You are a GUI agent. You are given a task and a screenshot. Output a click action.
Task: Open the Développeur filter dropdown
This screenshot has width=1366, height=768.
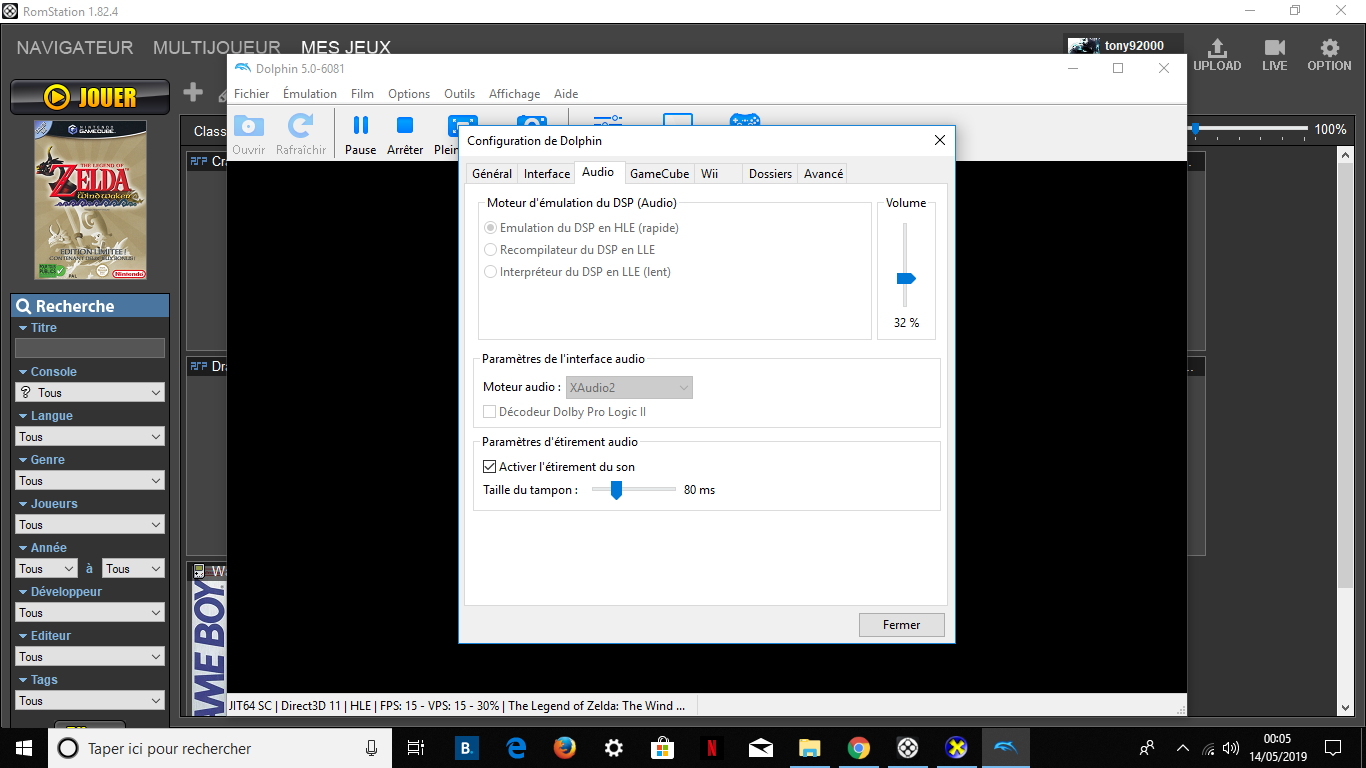coord(90,613)
